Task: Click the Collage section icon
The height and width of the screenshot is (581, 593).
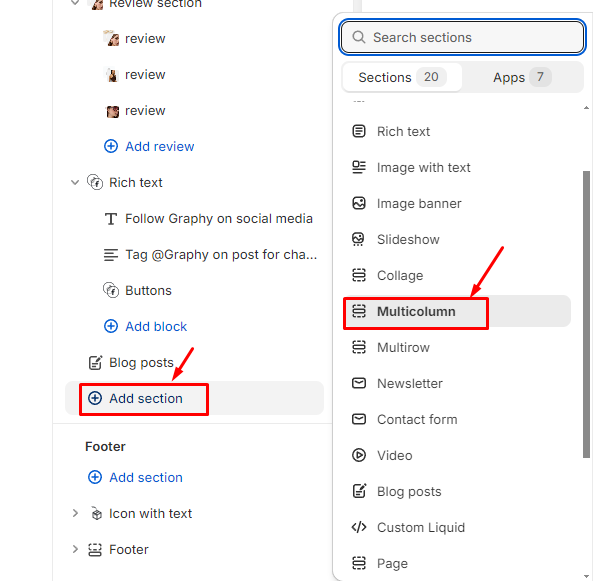Action: [359, 275]
